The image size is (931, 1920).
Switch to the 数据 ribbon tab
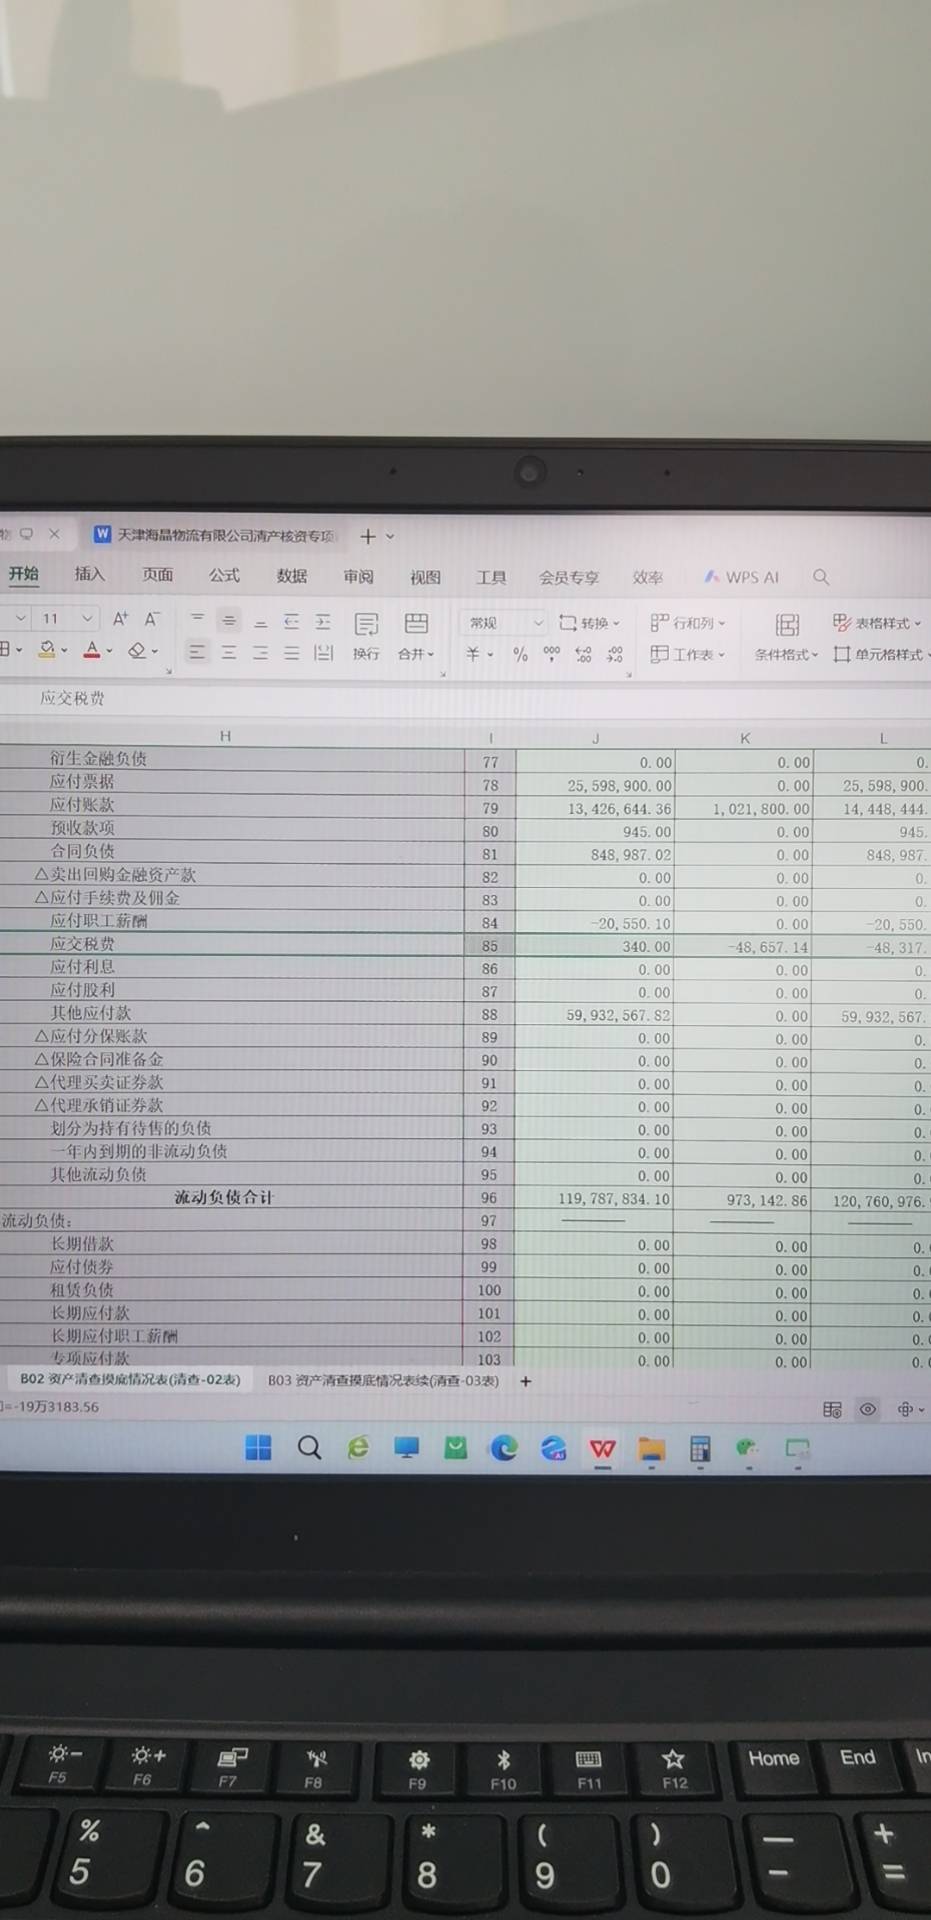point(292,576)
